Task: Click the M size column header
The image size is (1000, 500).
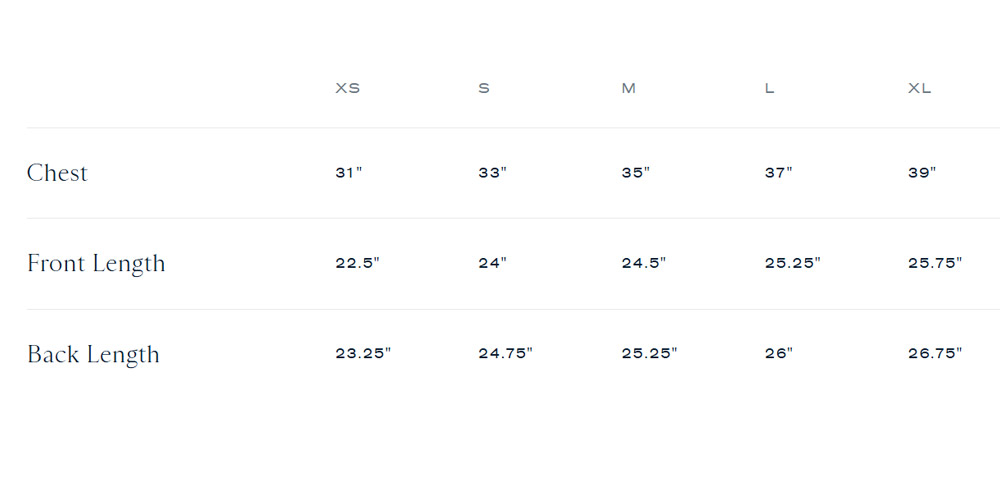Action: (x=628, y=88)
